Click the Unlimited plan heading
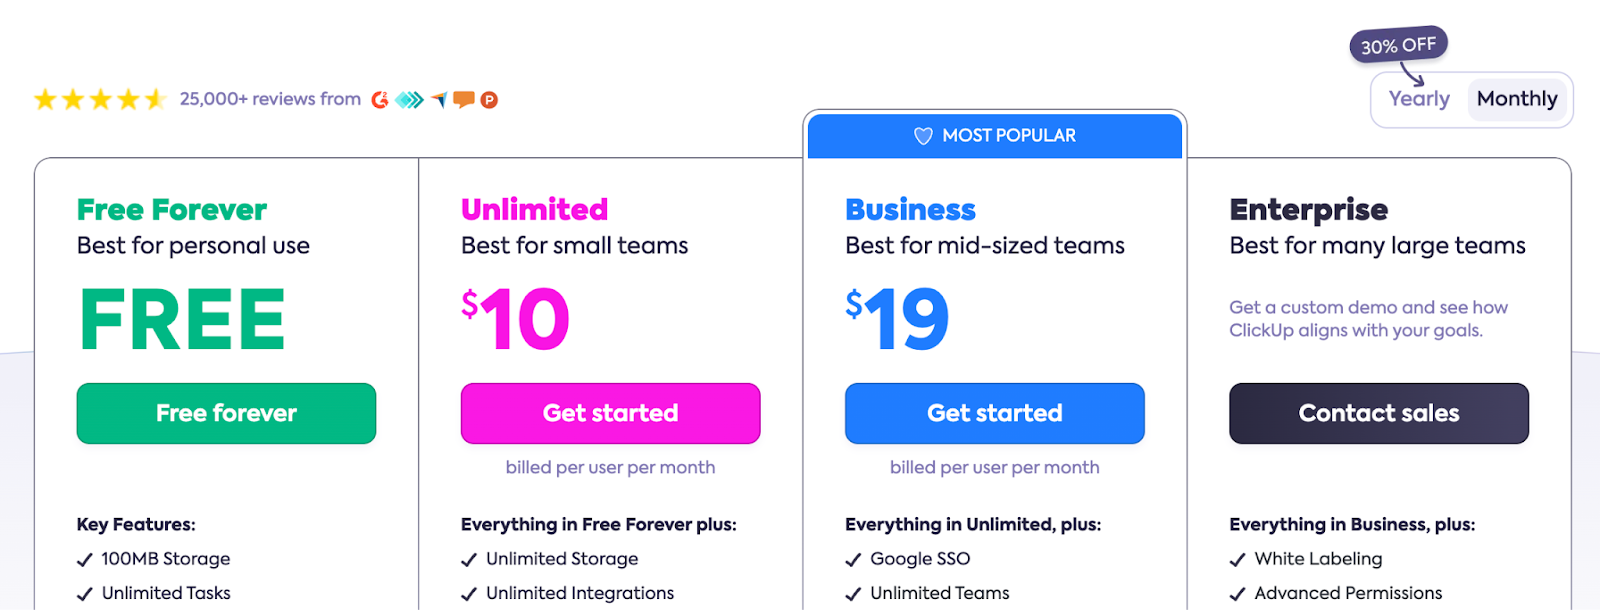Image resolution: width=1600 pixels, height=610 pixels. click(x=534, y=209)
